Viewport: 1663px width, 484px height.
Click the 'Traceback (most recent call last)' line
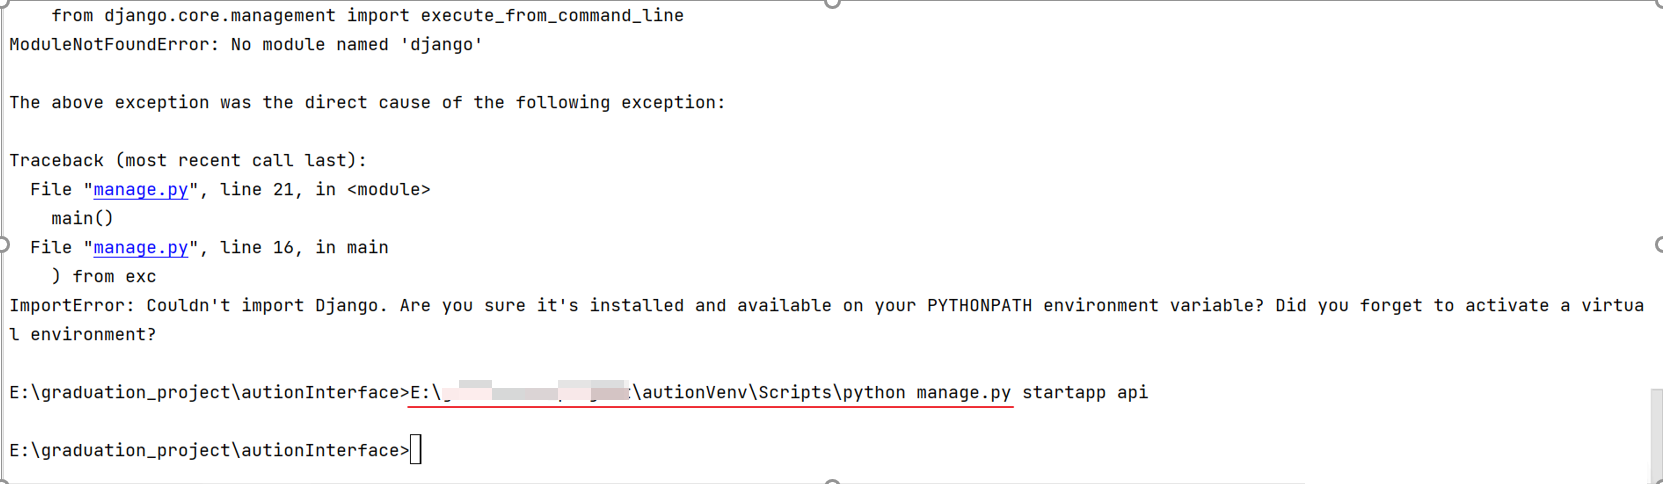point(188,161)
